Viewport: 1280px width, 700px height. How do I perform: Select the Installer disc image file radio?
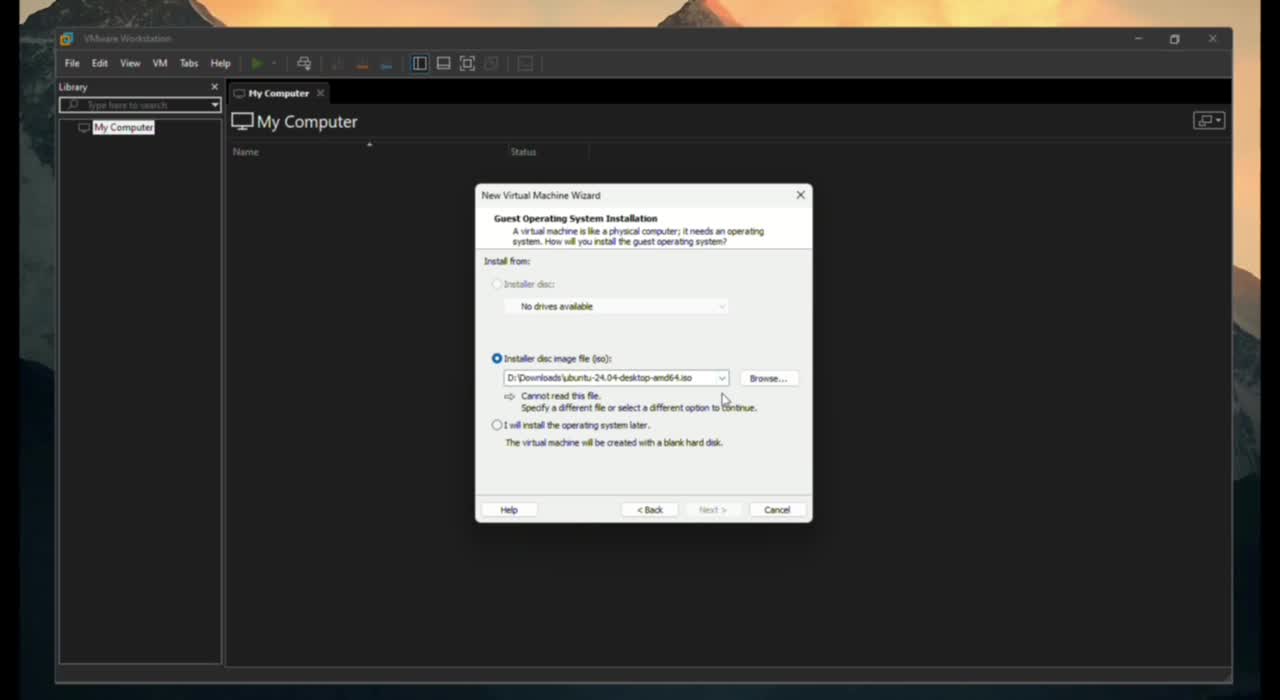[497, 358]
